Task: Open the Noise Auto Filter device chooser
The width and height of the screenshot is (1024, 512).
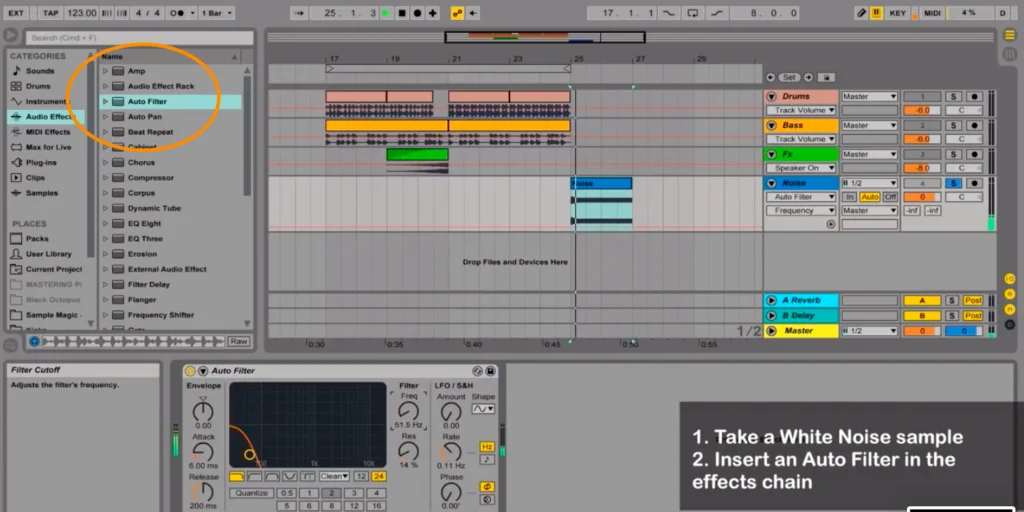Action: tap(801, 197)
